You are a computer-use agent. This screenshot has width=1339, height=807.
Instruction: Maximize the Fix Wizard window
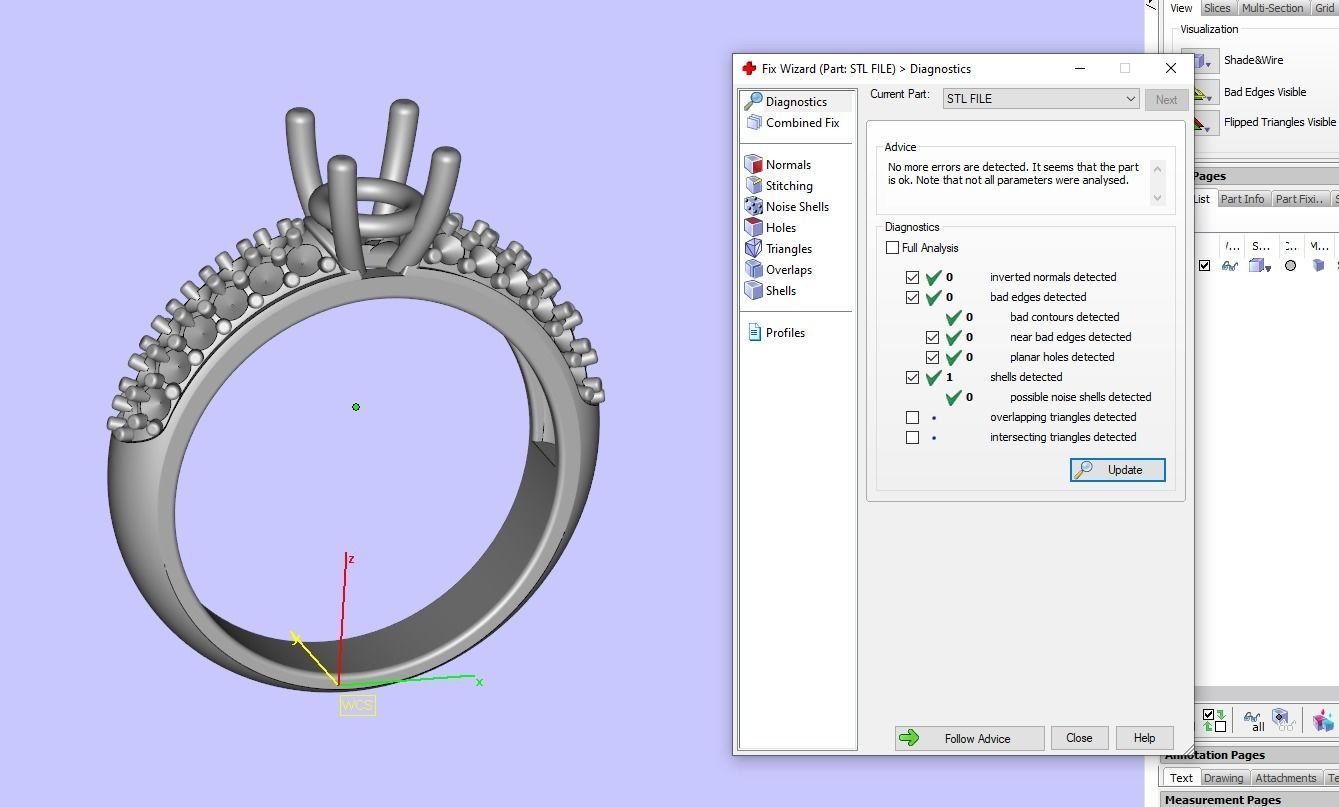pyautogui.click(x=1125, y=69)
